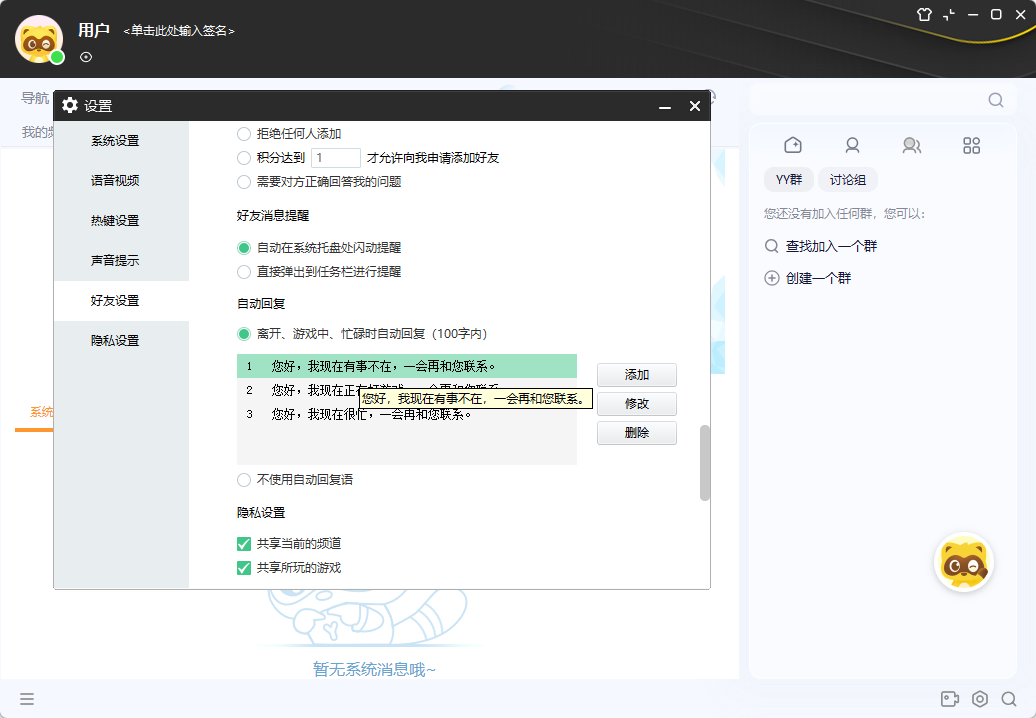Click the video camera icon at bottom
1036x718 pixels.
click(x=949, y=699)
